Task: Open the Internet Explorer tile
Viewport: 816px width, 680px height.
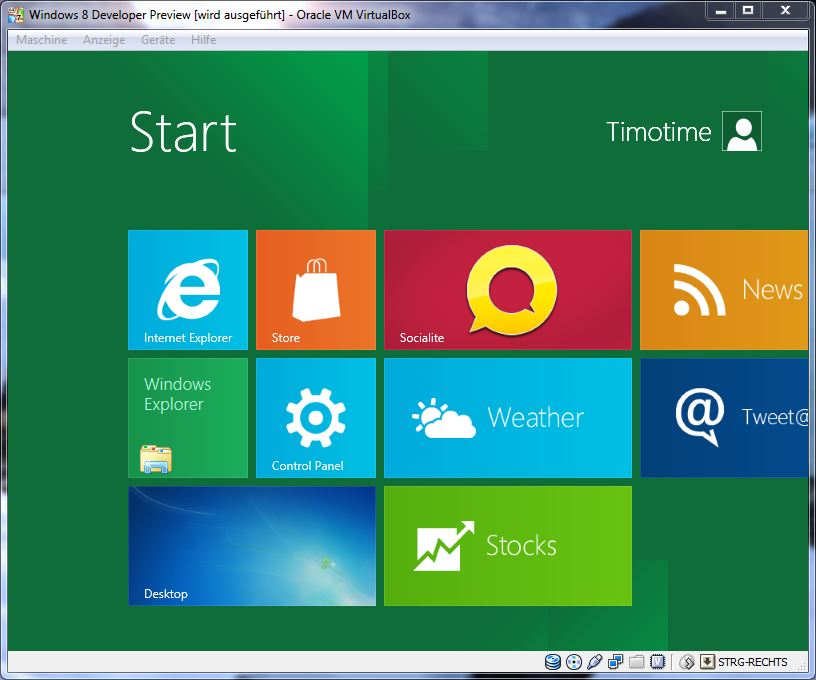Action: (188, 290)
